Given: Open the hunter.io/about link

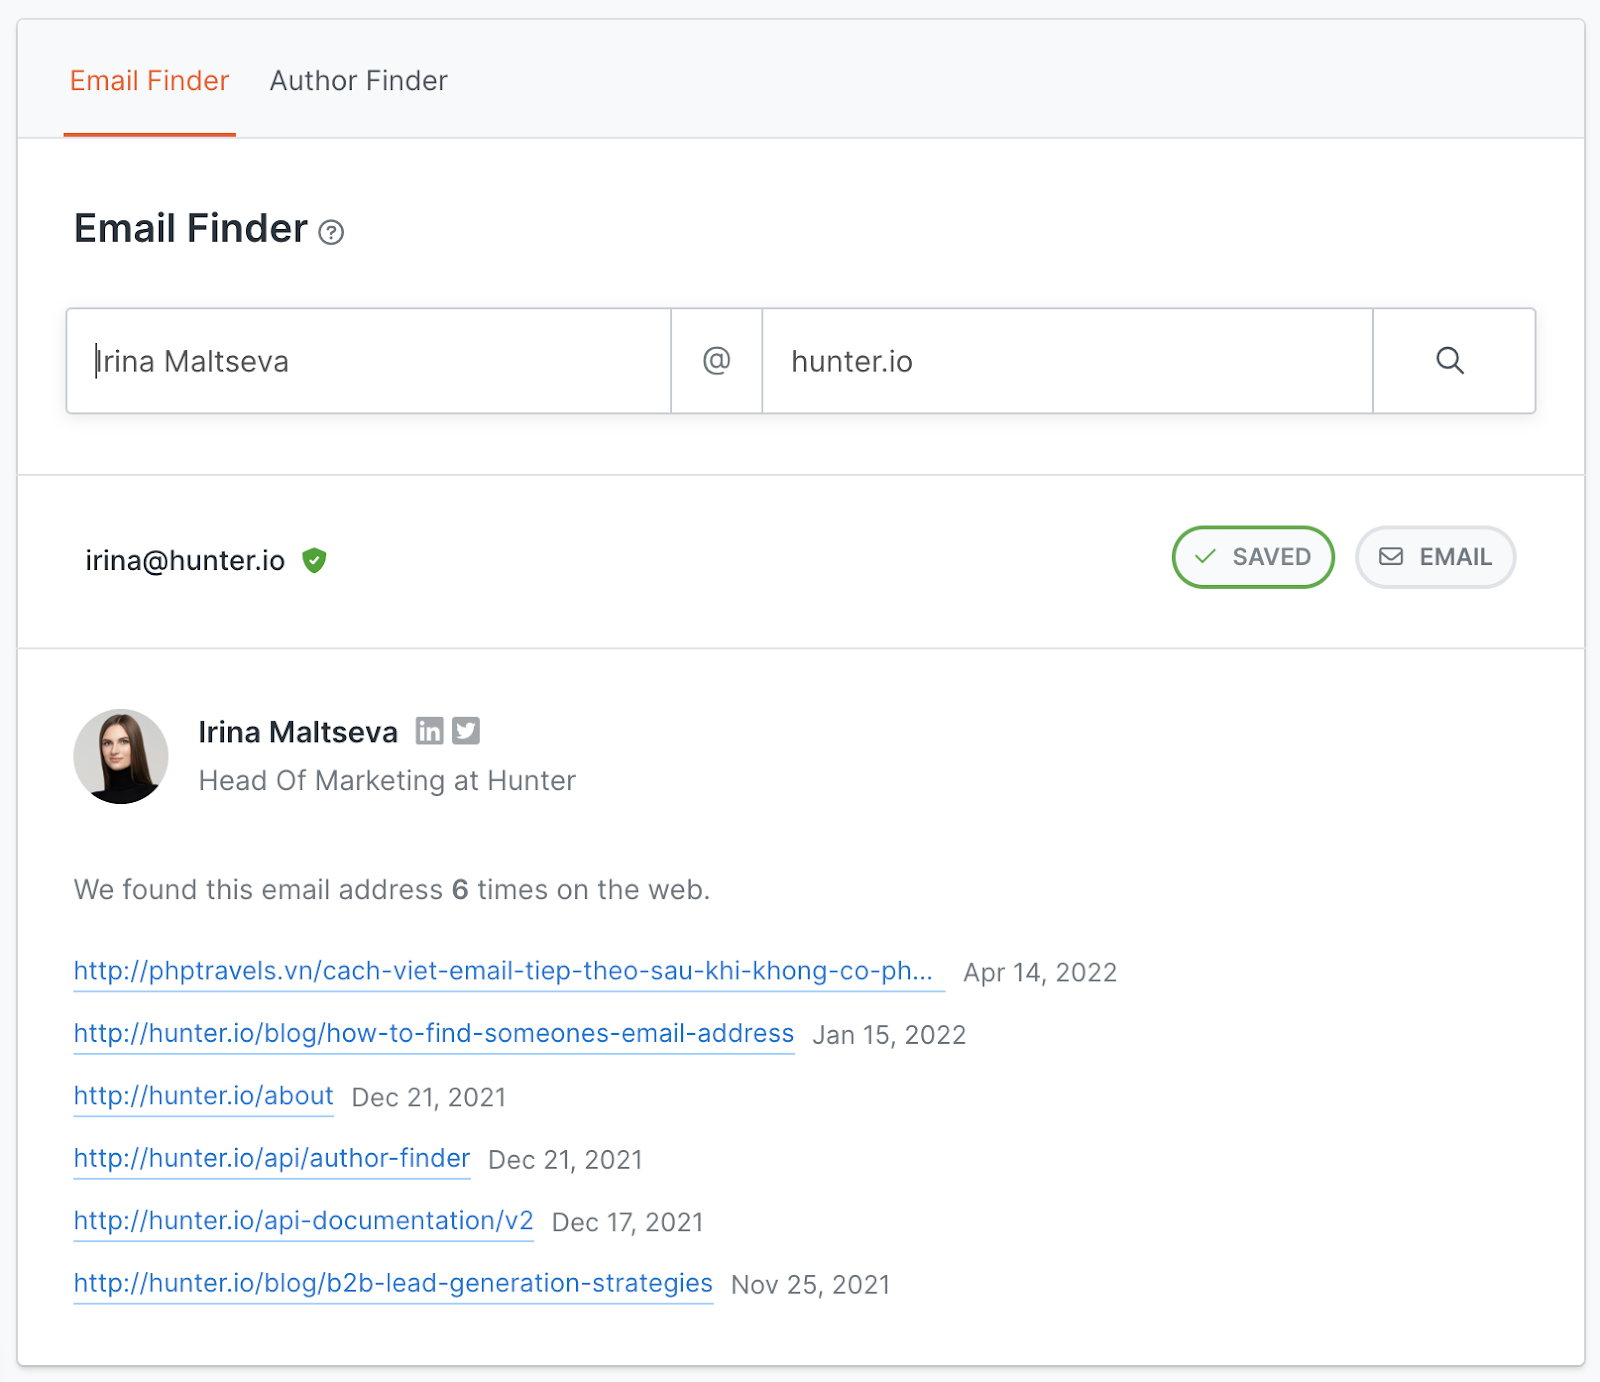Looking at the screenshot, I should click(x=203, y=1096).
